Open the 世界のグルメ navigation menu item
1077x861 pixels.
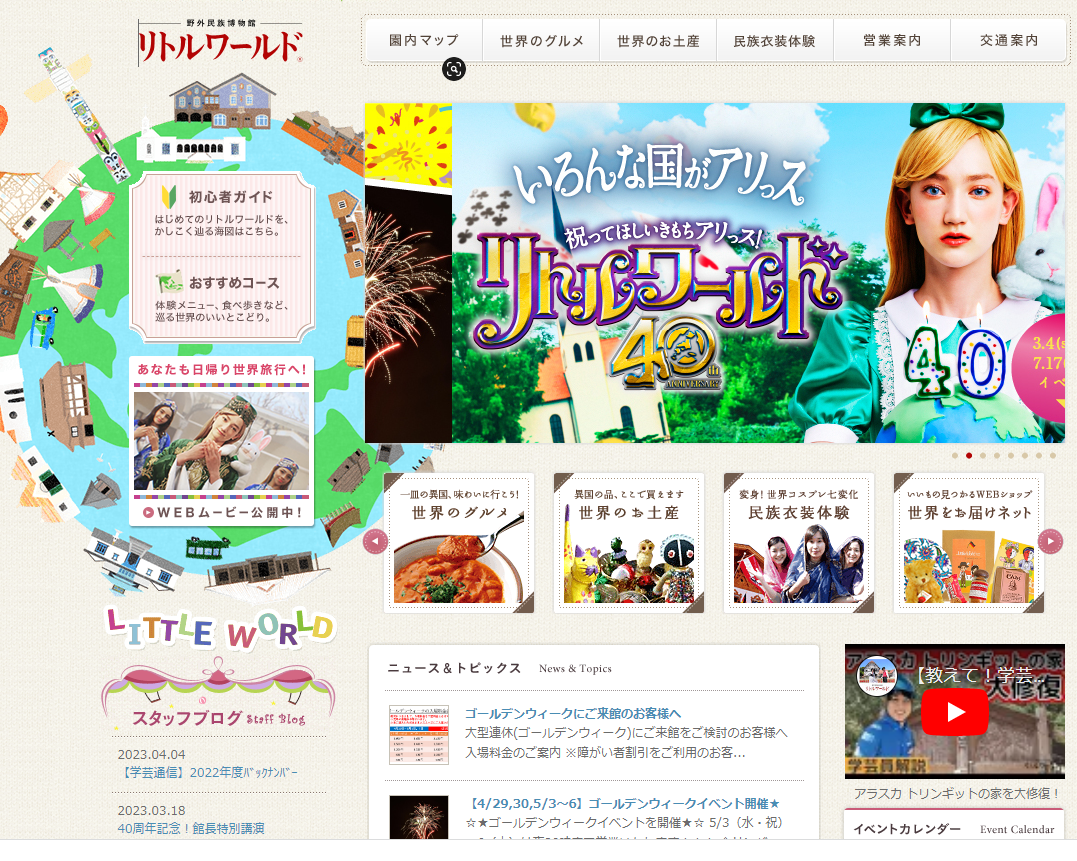(x=541, y=41)
